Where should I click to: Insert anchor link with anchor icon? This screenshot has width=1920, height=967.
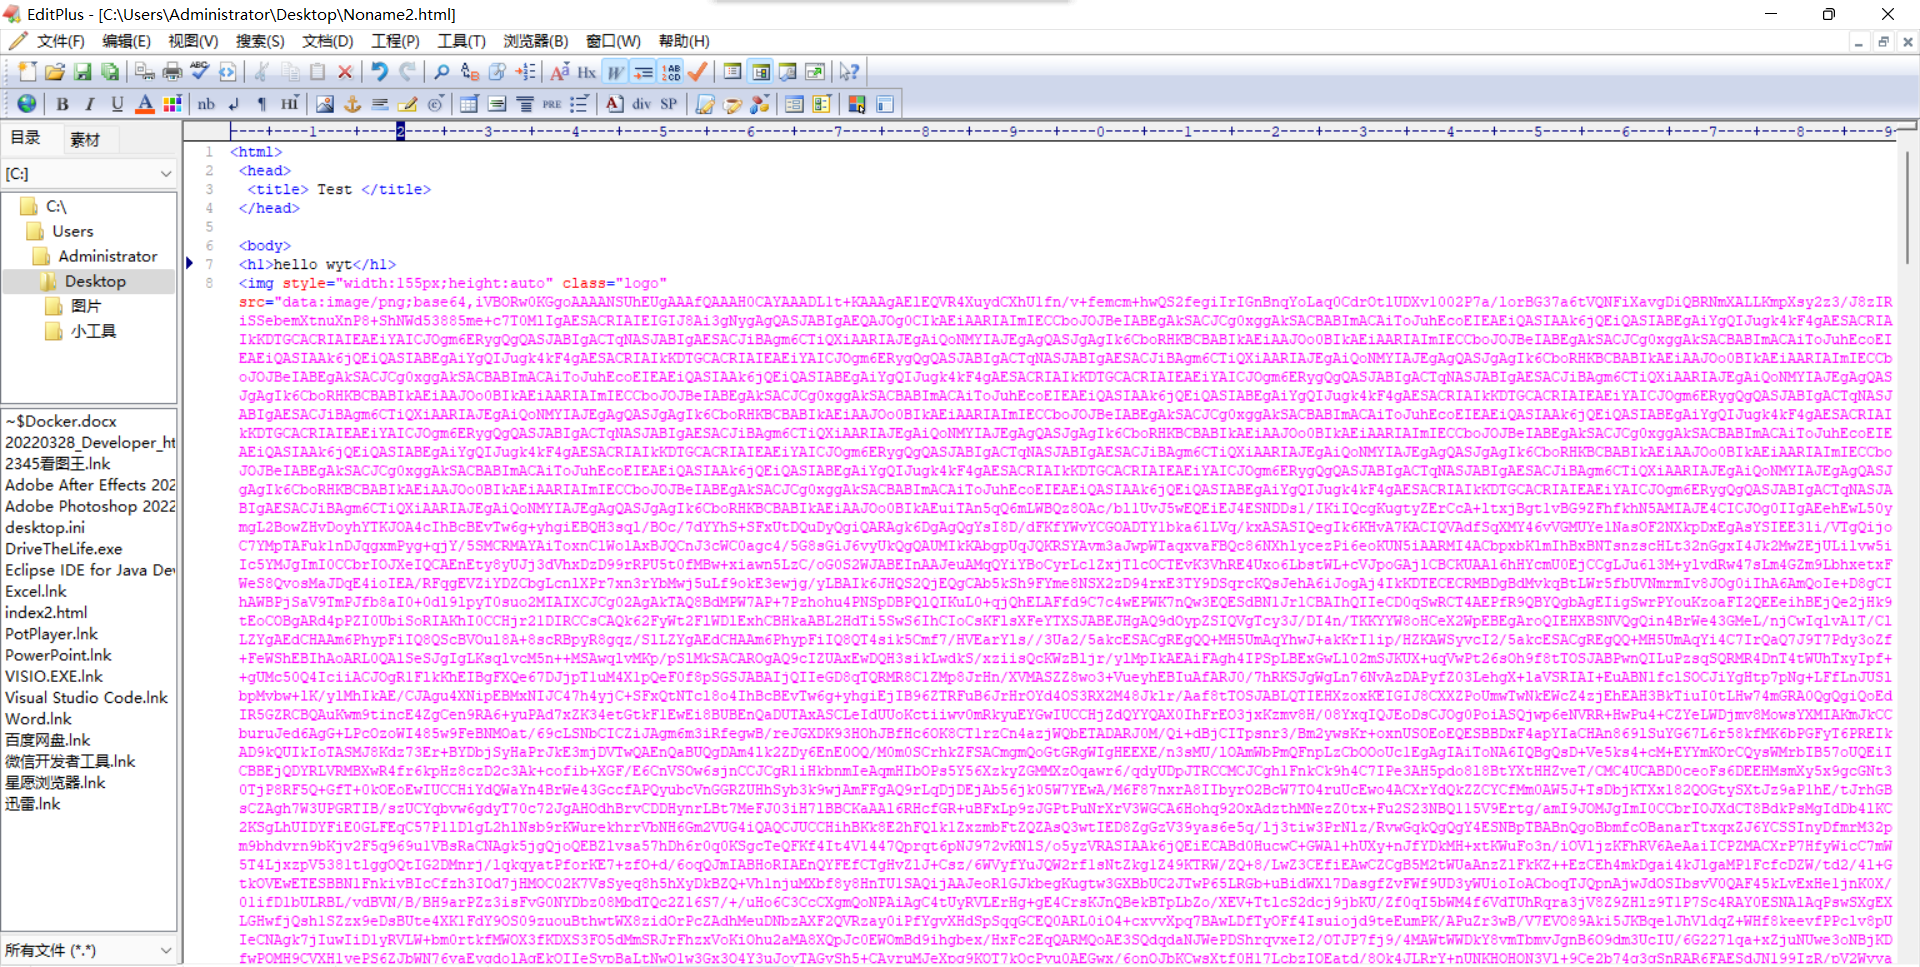tap(352, 104)
